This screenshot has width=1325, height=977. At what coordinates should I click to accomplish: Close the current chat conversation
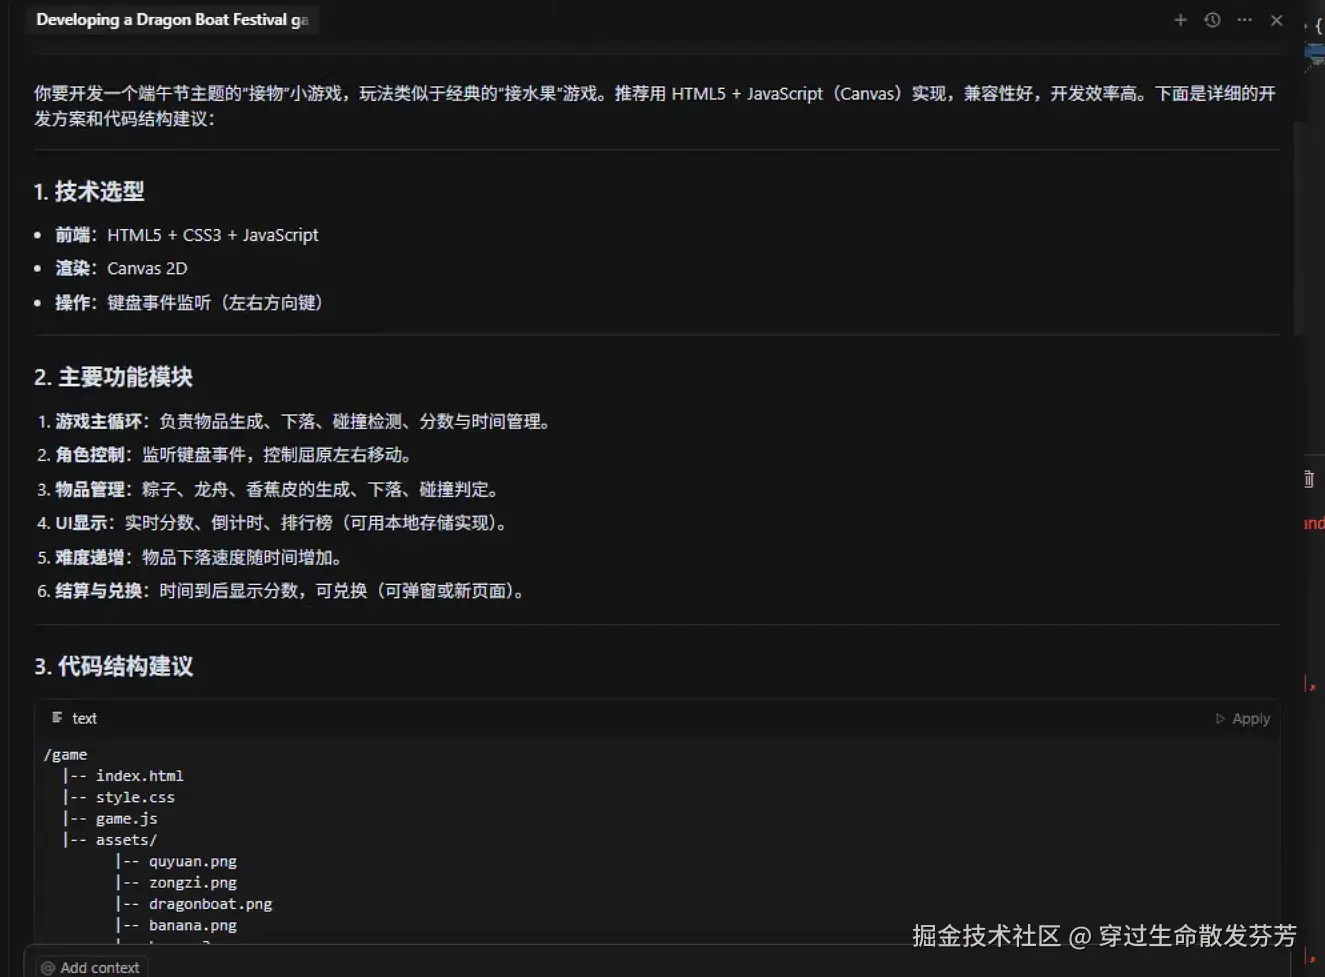point(1276,19)
